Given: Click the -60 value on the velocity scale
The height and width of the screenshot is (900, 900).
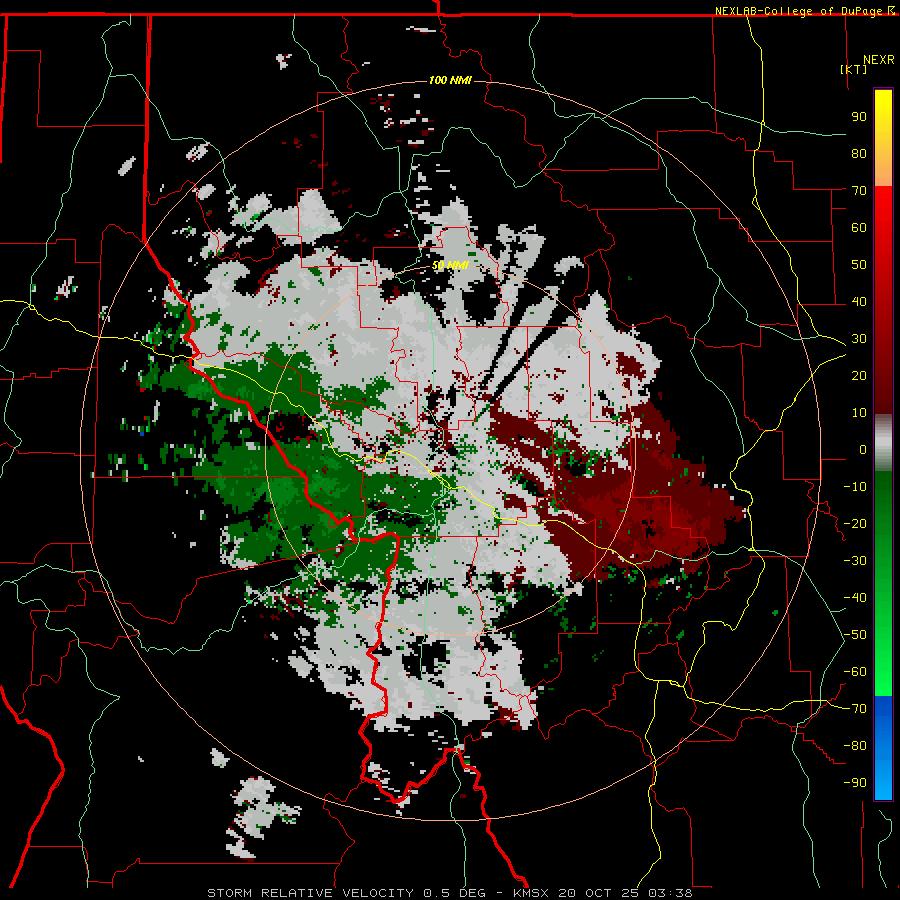Looking at the screenshot, I should (855, 672).
